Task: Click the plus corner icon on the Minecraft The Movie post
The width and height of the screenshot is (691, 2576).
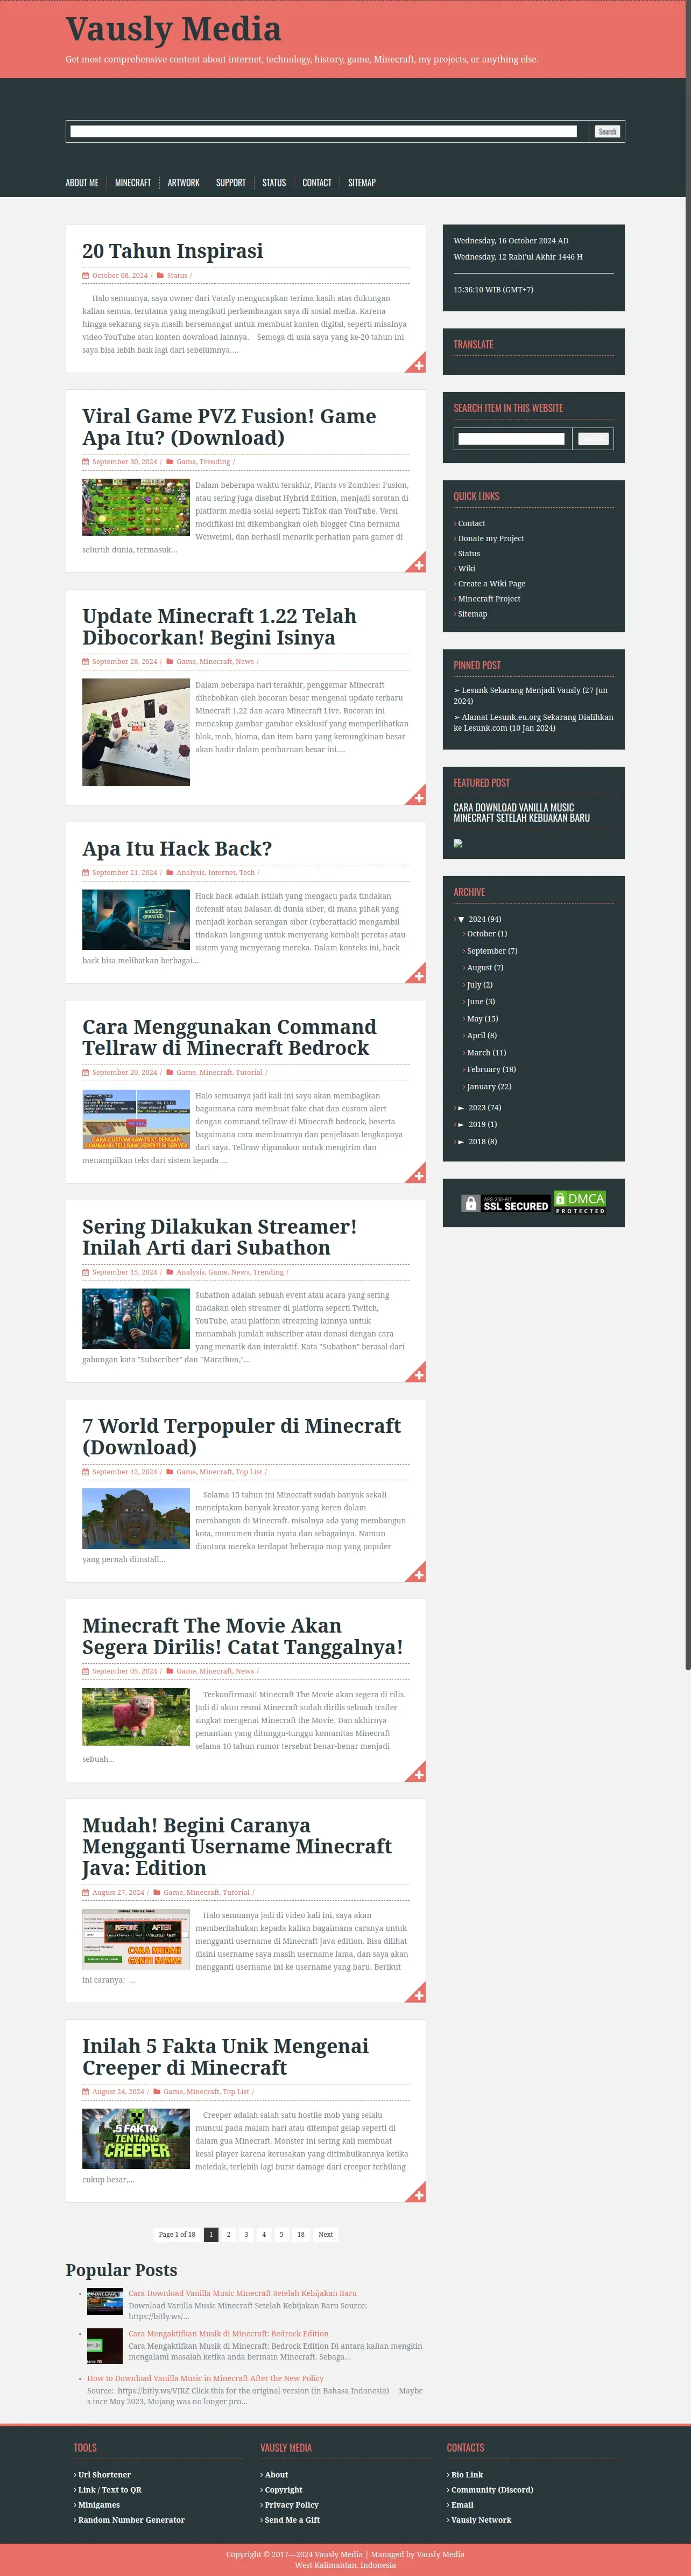Action: click(x=417, y=1773)
